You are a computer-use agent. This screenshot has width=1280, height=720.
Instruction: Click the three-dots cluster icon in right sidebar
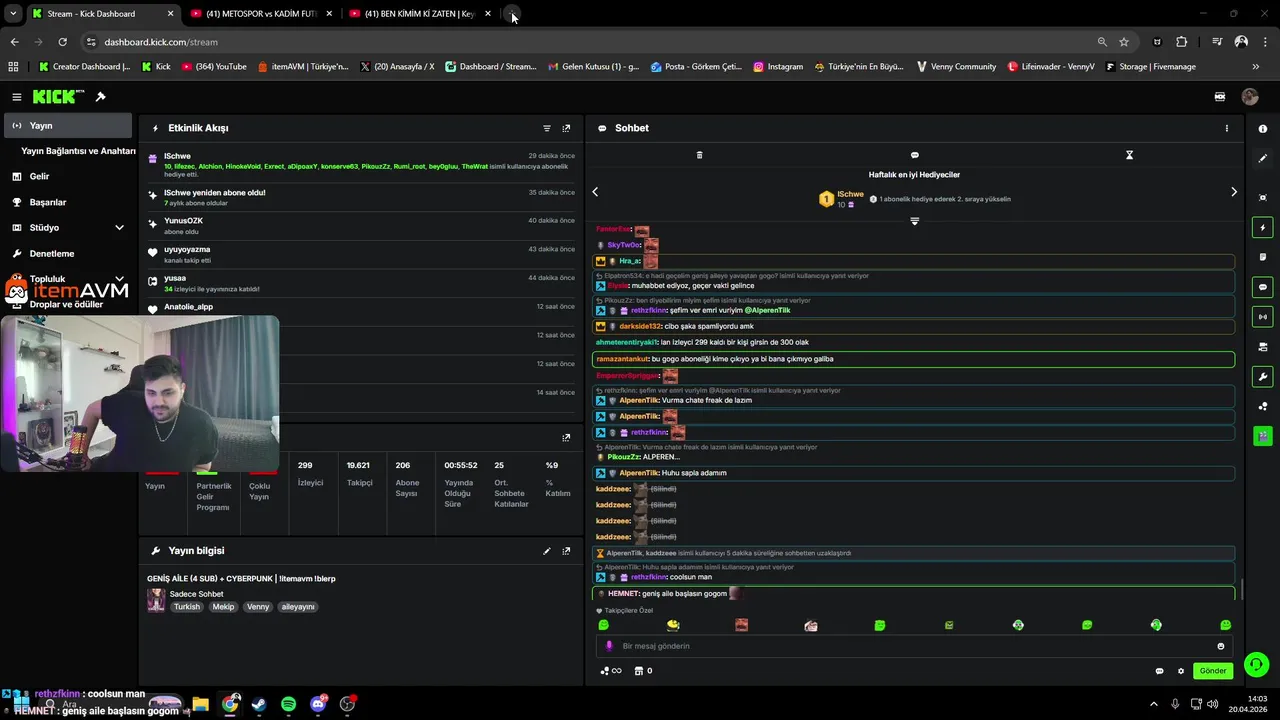click(x=1262, y=406)
